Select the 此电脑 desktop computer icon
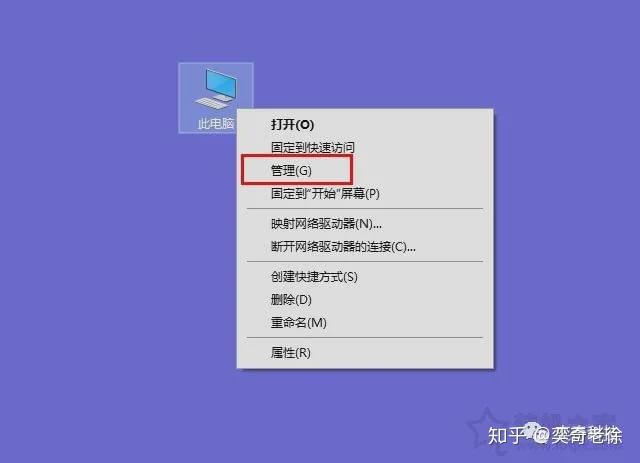The image size is (640, 463). click(216, 98)
